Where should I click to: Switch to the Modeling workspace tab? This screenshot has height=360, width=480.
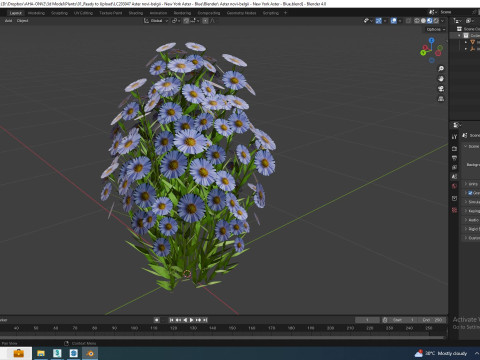pos(36,13)
